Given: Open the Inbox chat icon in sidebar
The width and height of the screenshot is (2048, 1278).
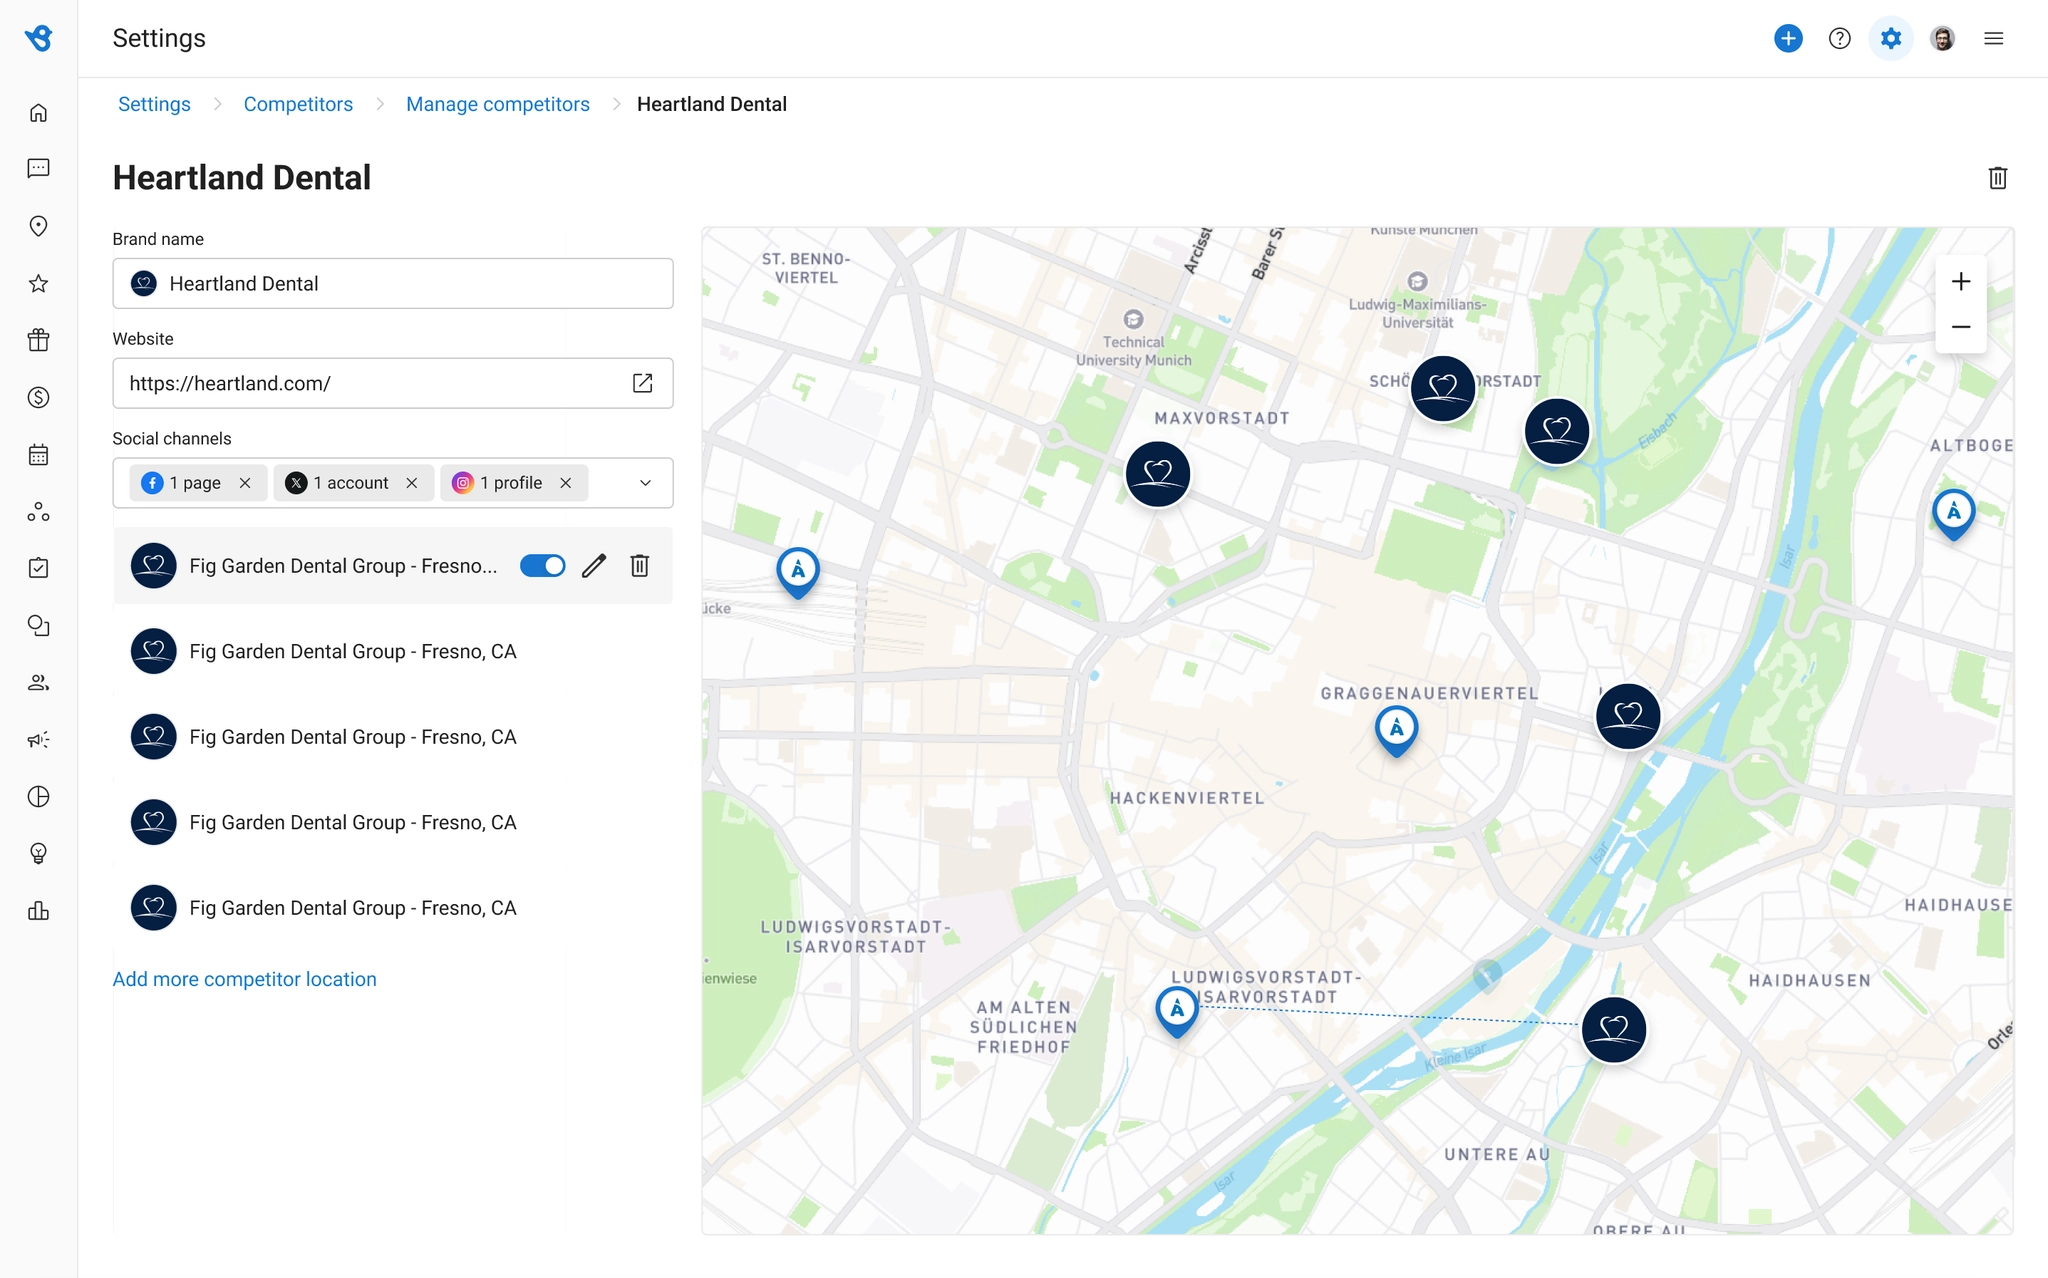Looking at the screenshot, I should (38, 168).
